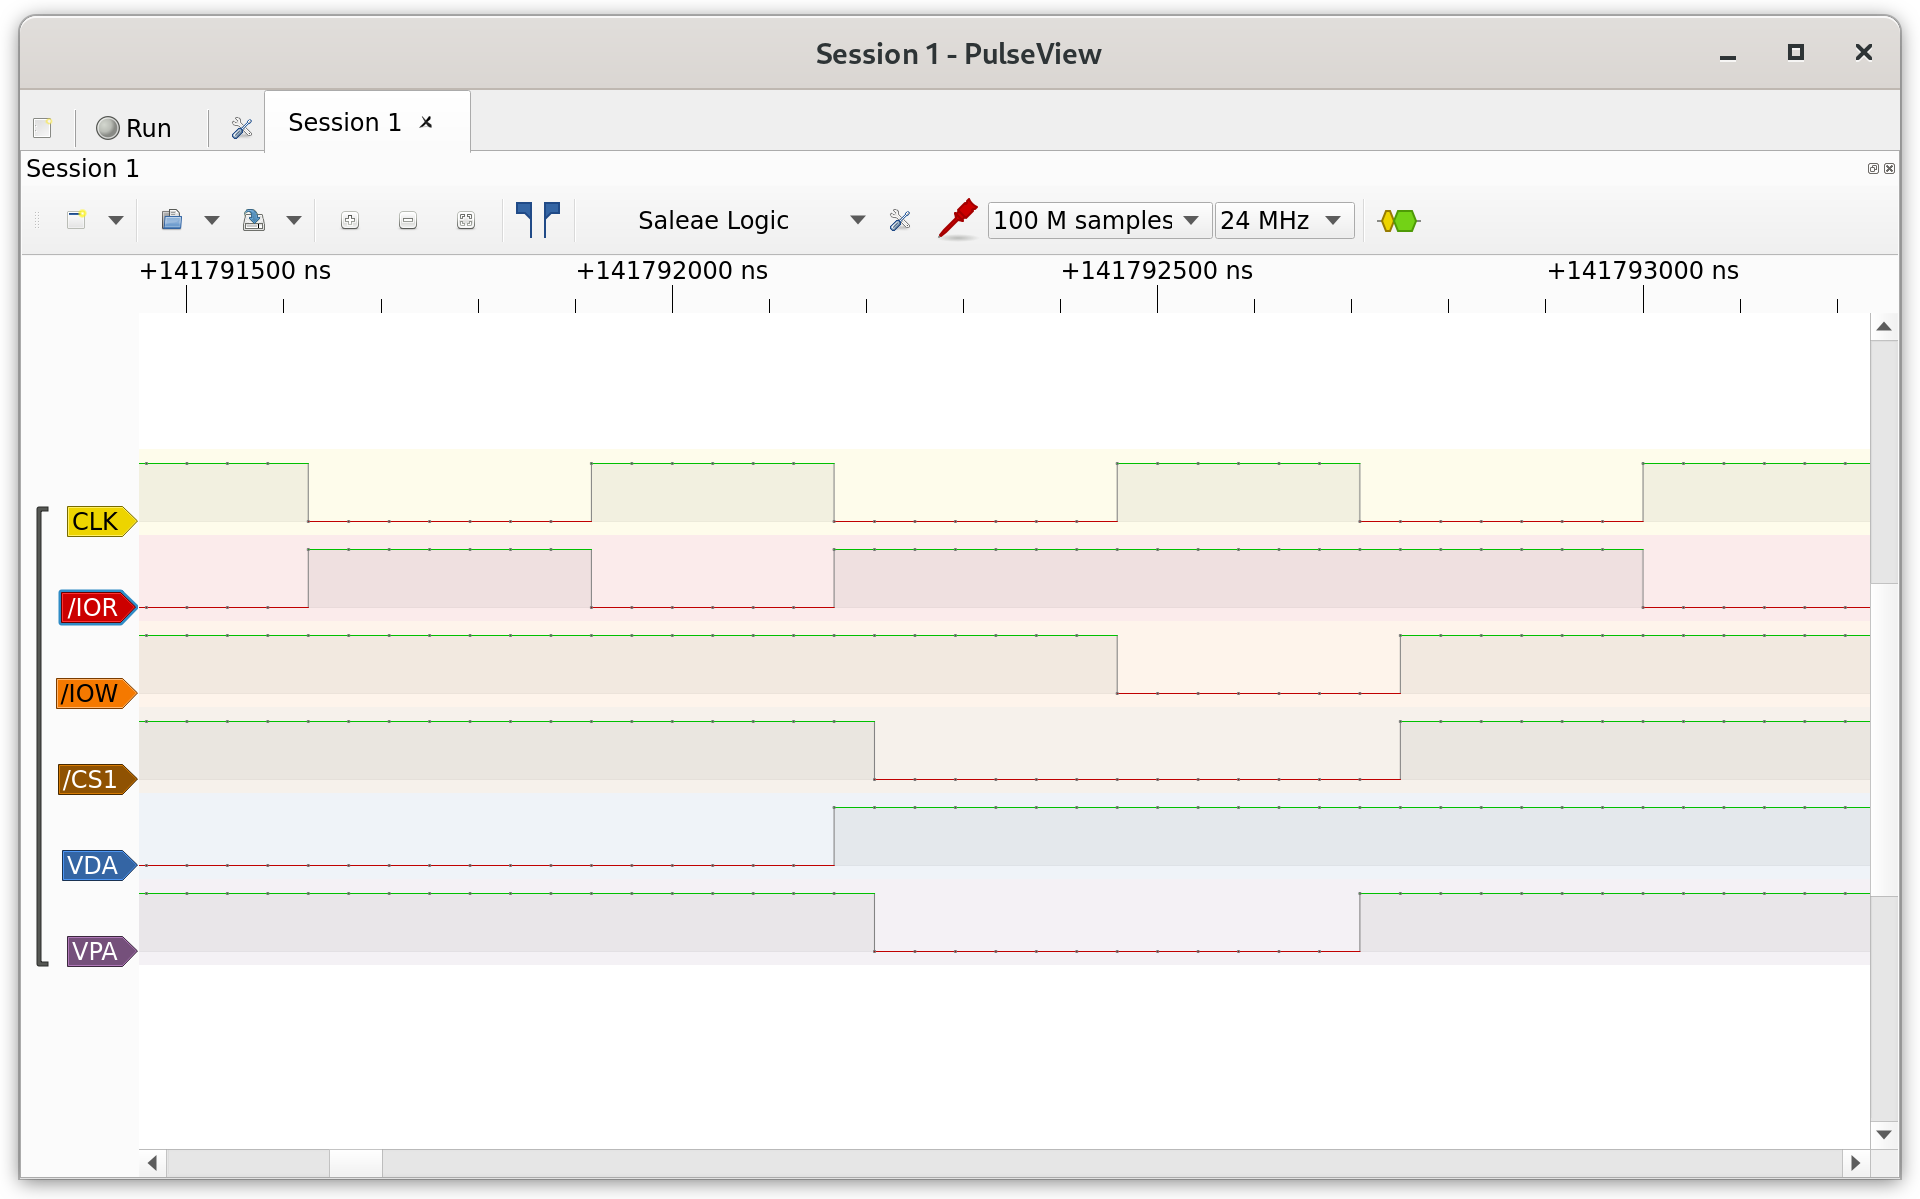Click the red probe channels icon
1920x1199 pixels.
point(957,219)
